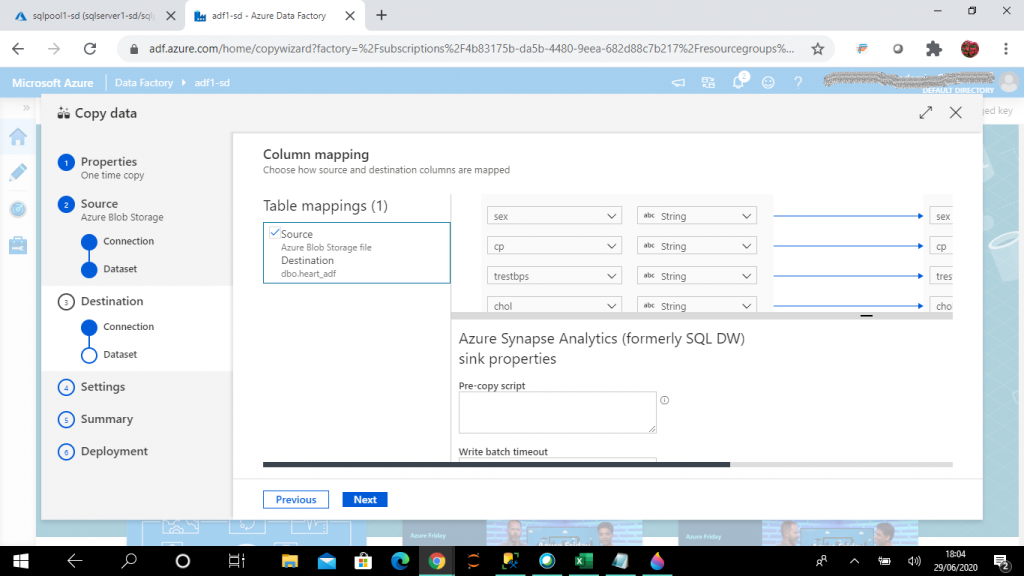Change the trestbps column String type dropdown
This screenshot has height=576, width=1024.
pos(697,276)
